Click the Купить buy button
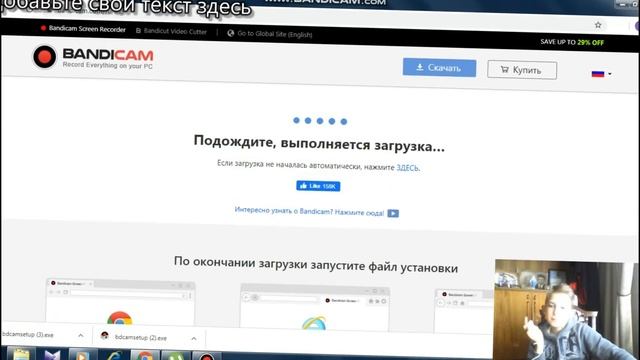Viewport: 640px width, 360px height. point(522,70)
